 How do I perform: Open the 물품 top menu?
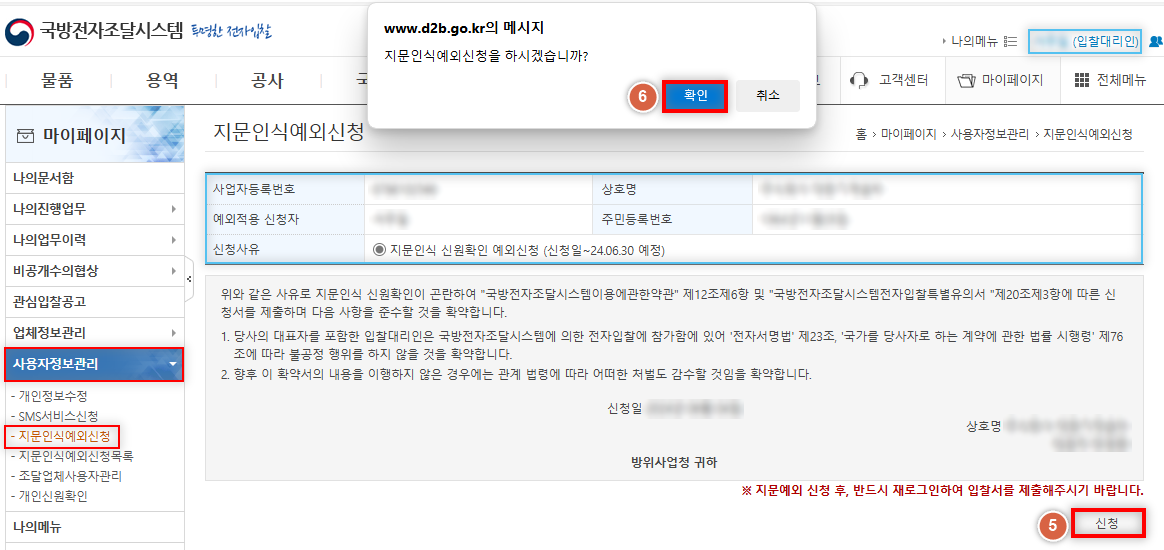tap(57, 80)
